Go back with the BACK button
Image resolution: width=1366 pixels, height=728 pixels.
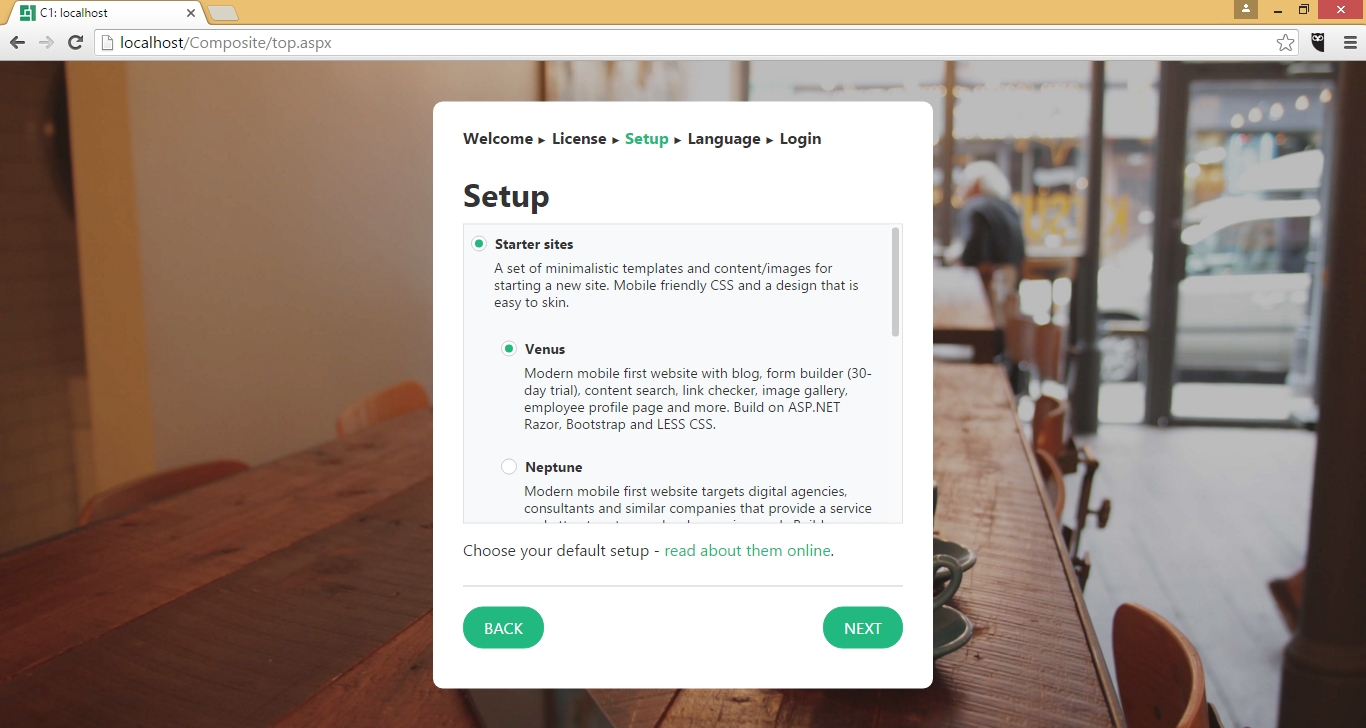pos(503,628)
